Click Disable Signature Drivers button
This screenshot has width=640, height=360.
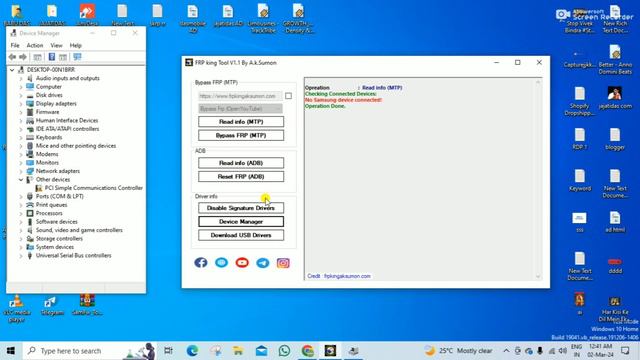[x=241, y=208]
